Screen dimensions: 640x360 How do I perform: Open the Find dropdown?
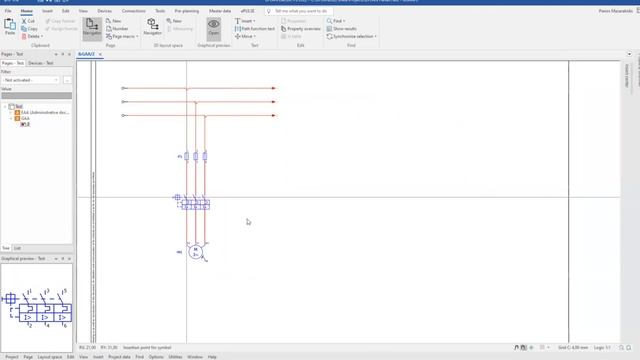tap(336, 21)
